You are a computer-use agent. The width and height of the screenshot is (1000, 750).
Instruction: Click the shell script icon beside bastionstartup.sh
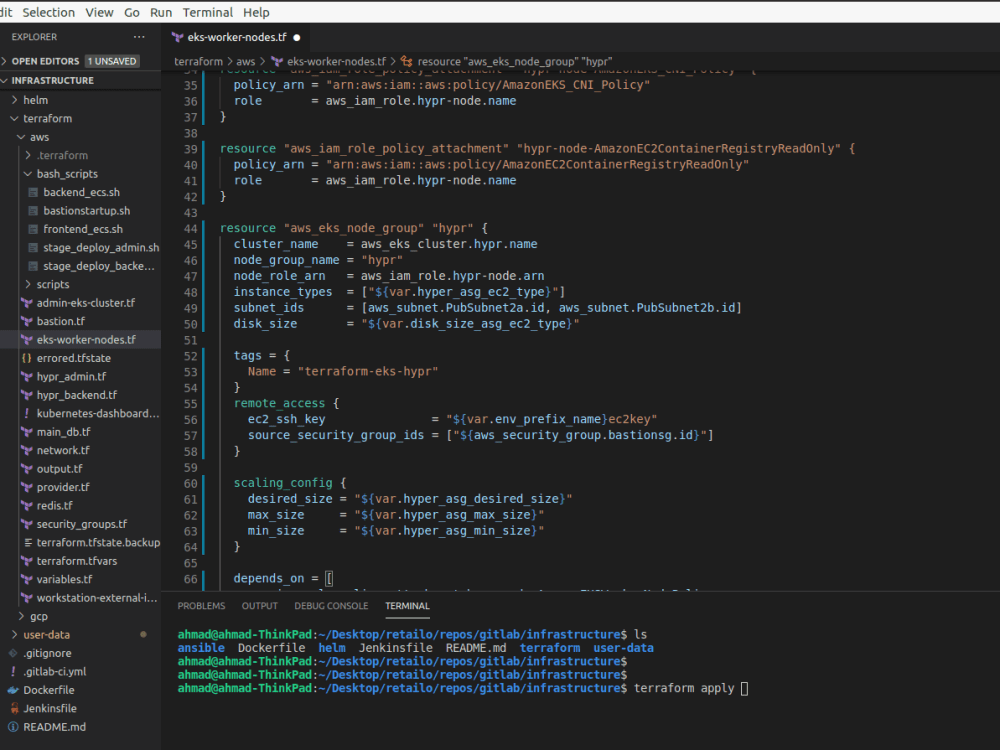[33, 210]
